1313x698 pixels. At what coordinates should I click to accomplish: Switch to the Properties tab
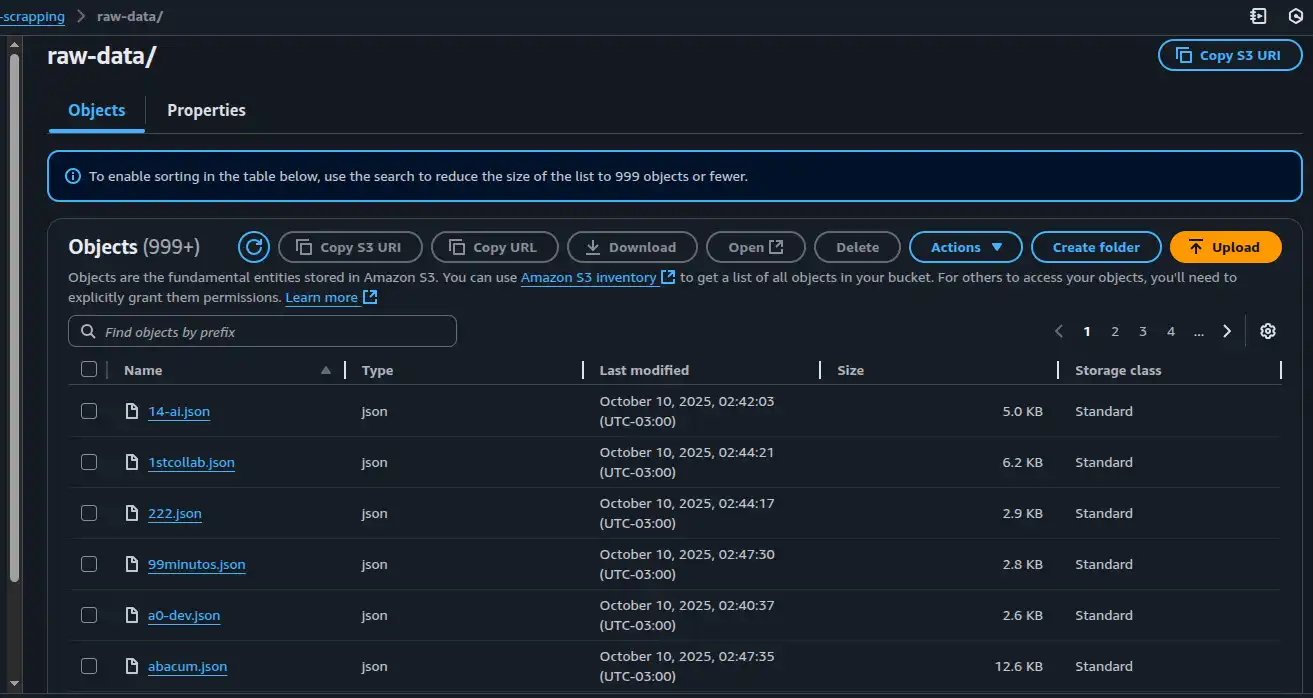[x=206, y=110]
